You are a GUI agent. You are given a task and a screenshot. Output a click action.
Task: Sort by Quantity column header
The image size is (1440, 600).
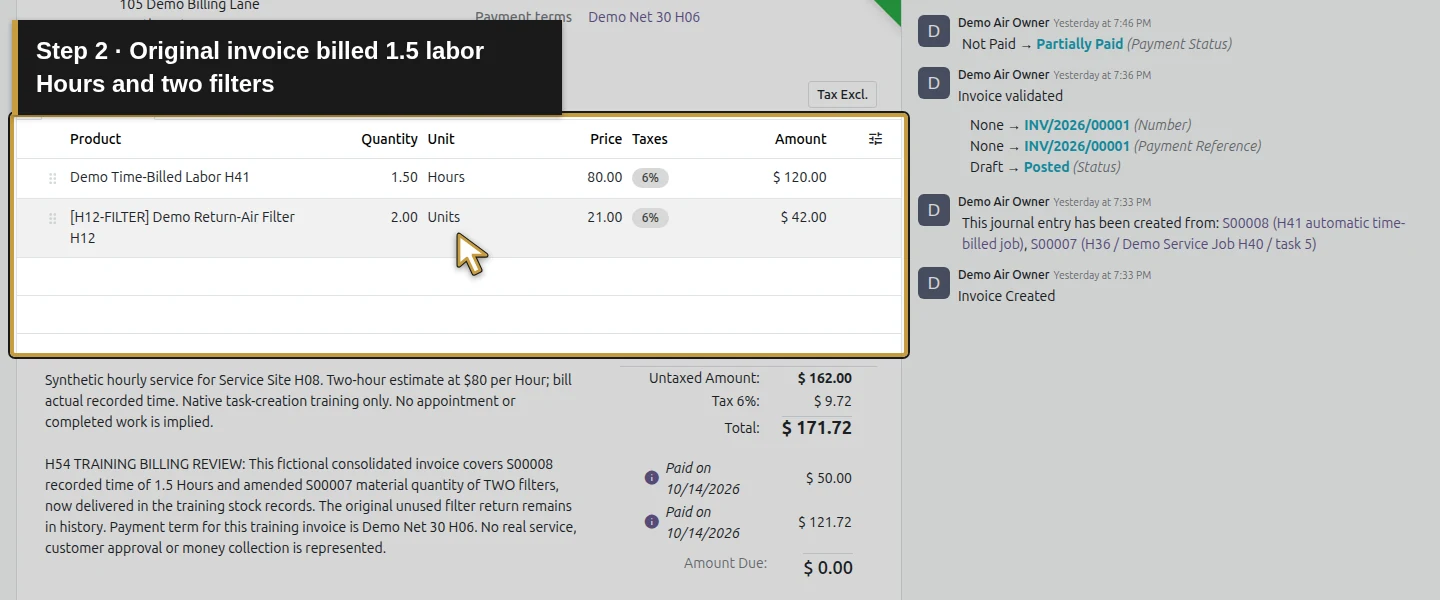[389, 139]
